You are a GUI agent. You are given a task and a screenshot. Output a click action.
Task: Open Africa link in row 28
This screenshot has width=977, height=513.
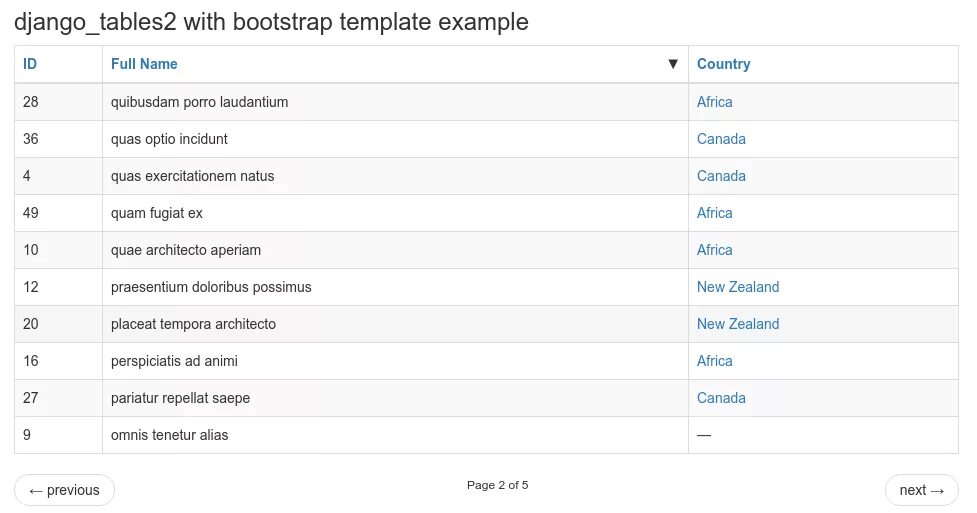(715, 102)
